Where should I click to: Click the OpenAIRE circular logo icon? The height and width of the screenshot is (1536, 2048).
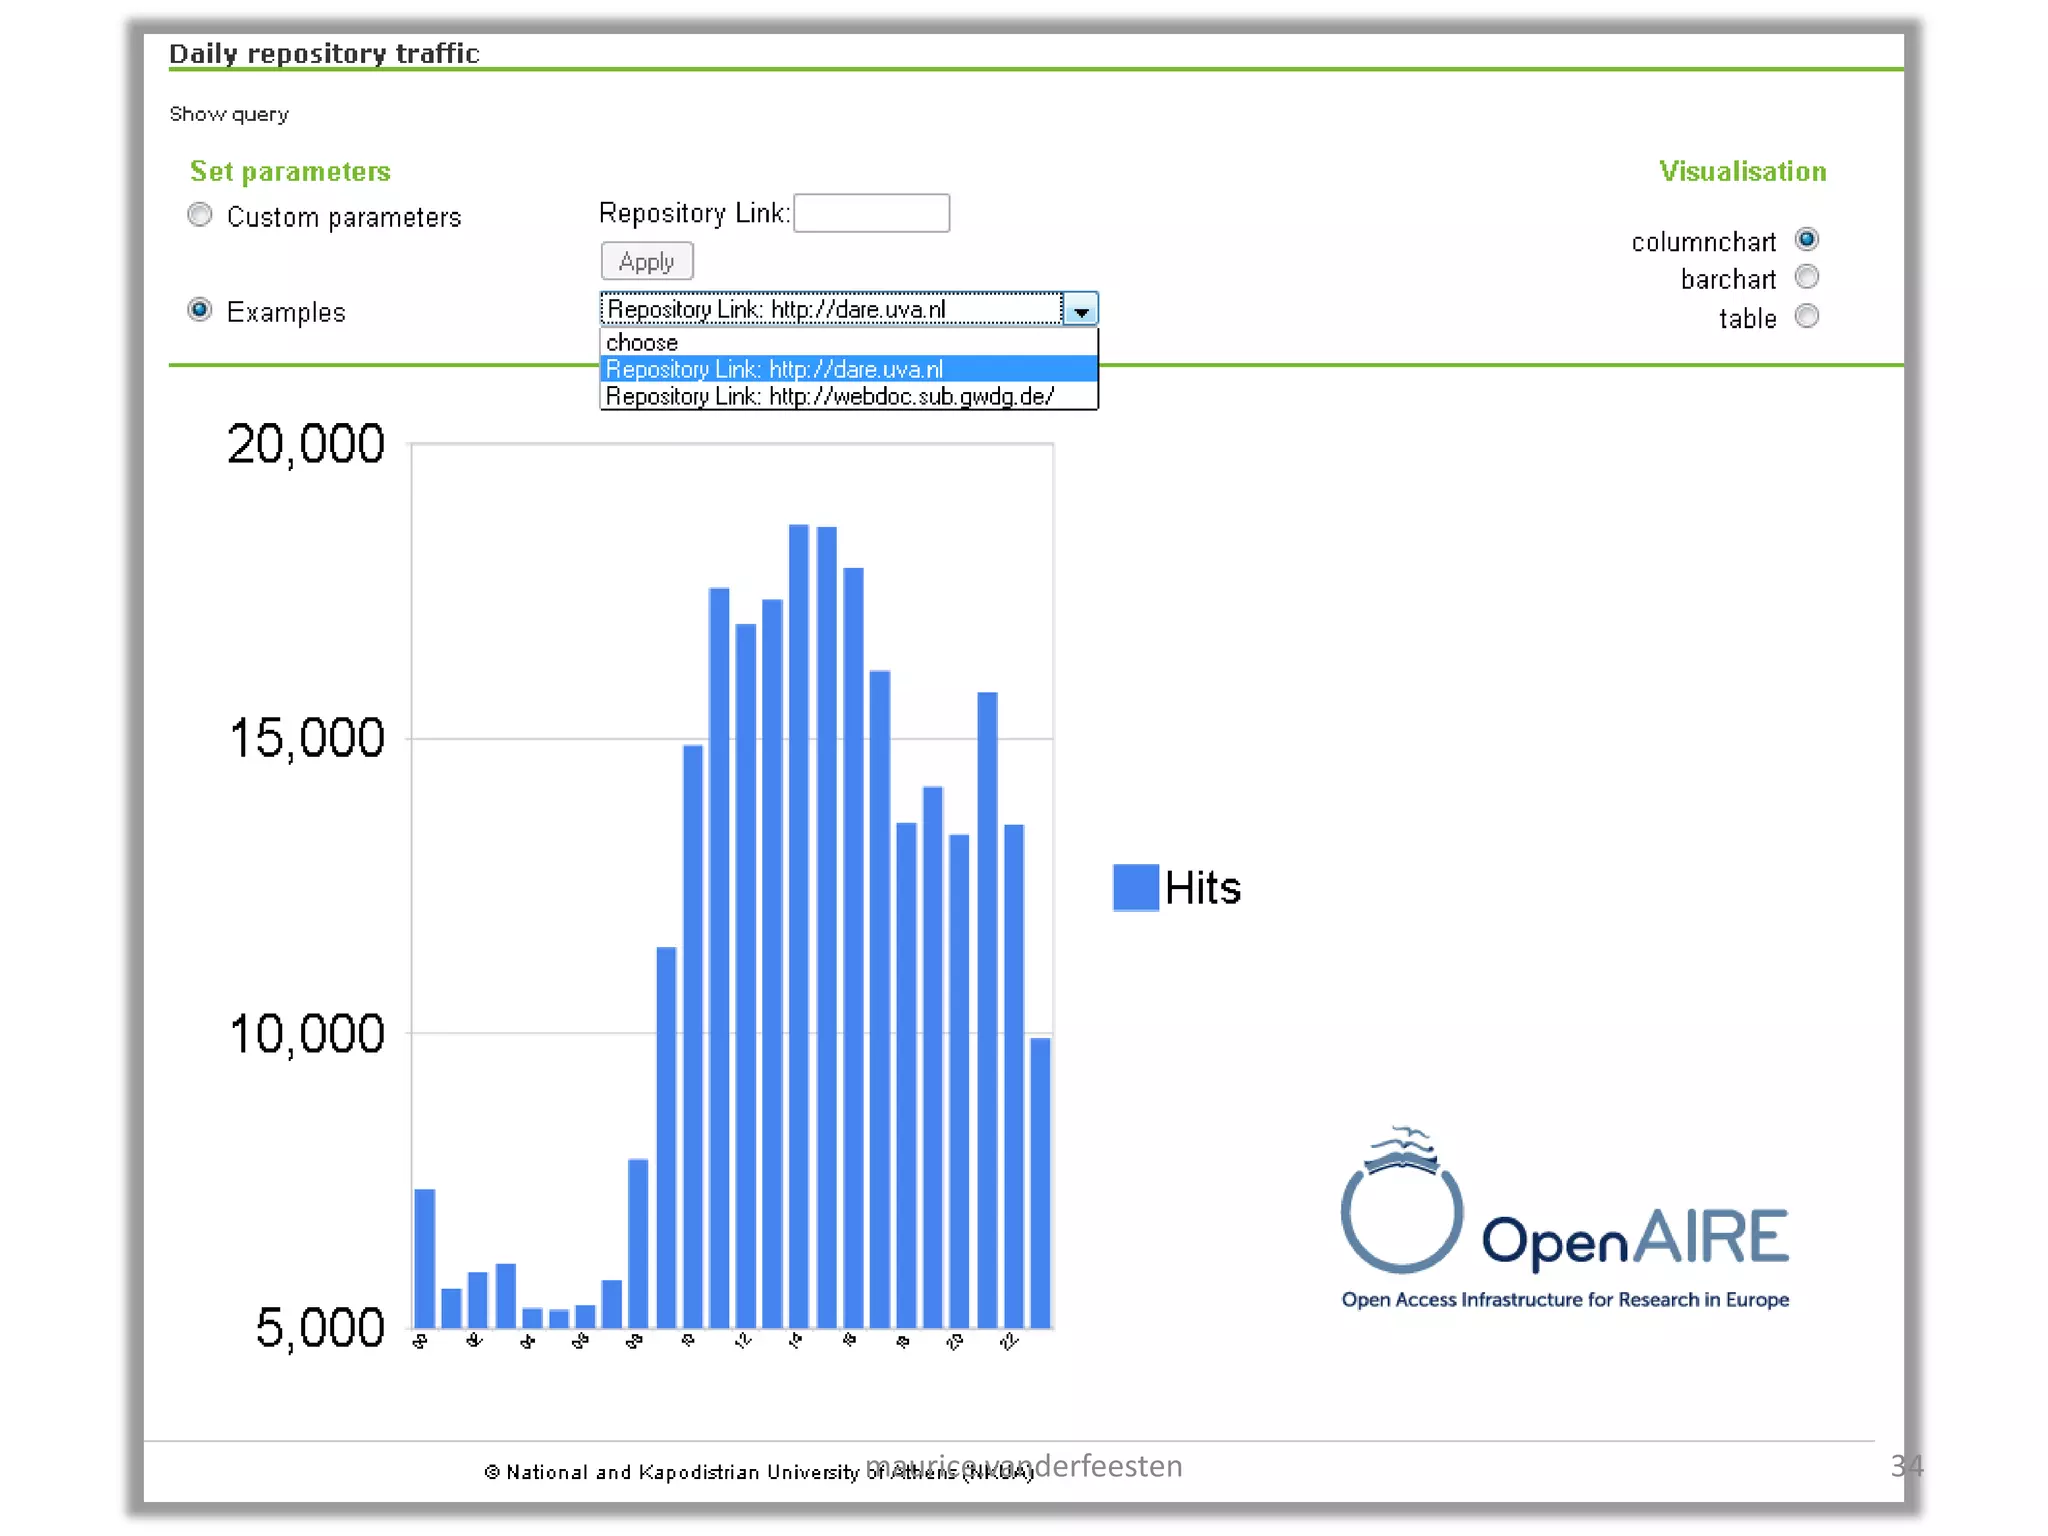[x=1401, y=1213]
